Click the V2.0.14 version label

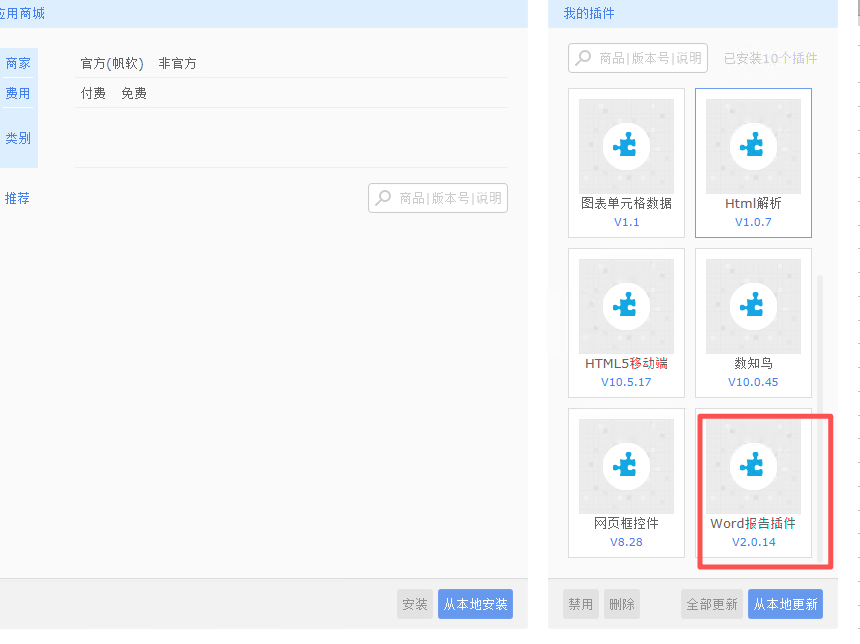754,542
